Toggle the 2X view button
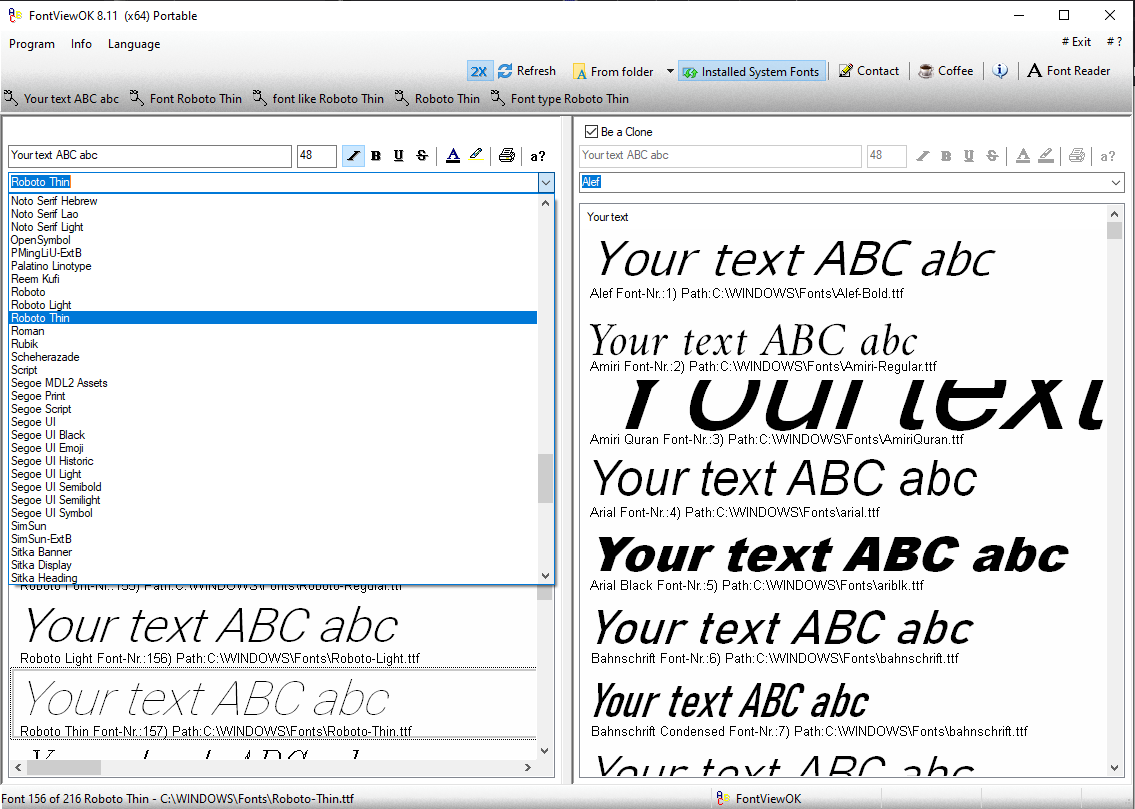 click(x=479, y=71)
